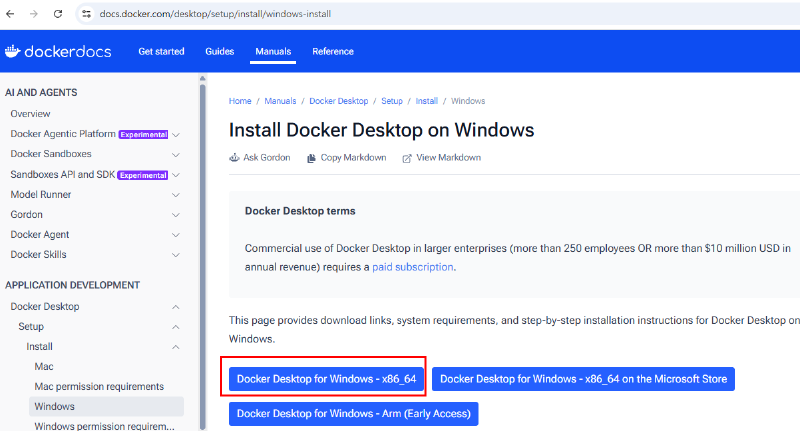Click Install breadcrumb link
The height and width of the screenshot is (431, 800).
point(427,101)
